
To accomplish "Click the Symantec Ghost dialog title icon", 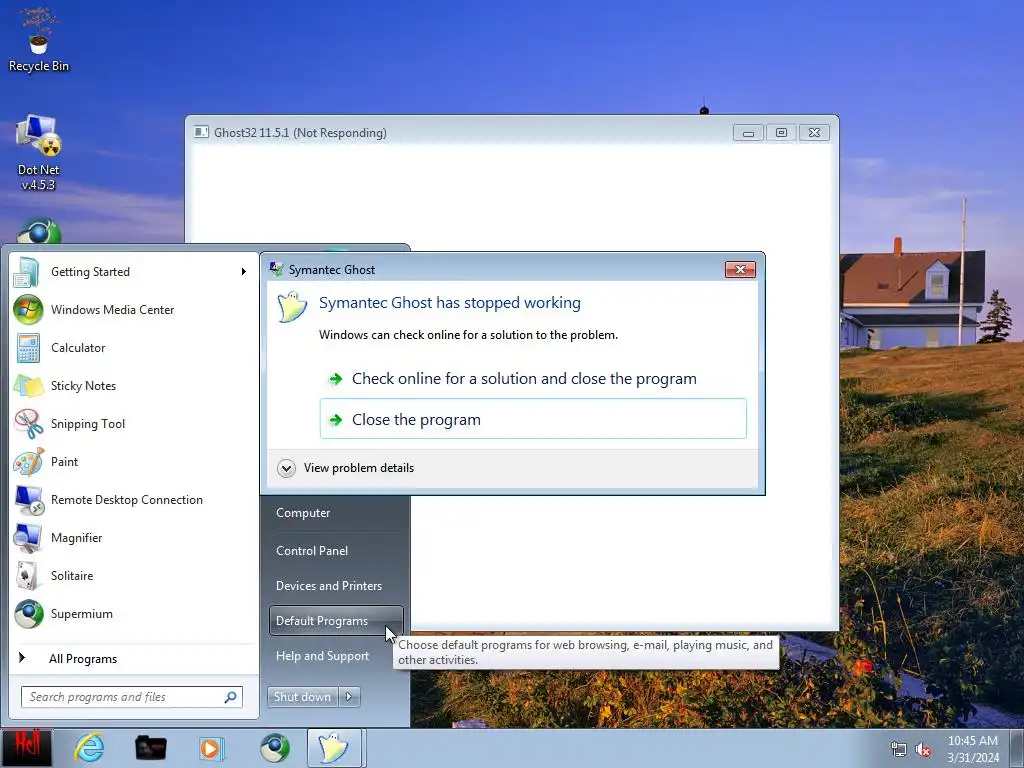I will (x=277, y=269).
